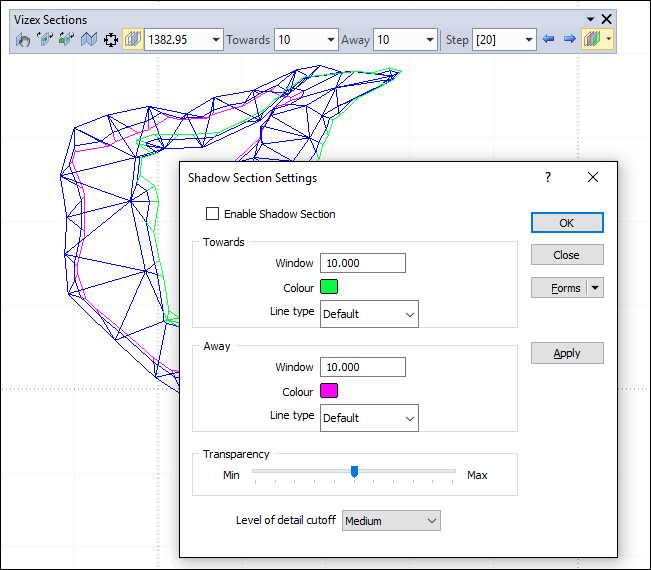This screenshot has width=651, height=570.
Task: Step to previous section with left arrow
Action: [x=548, y=39]
